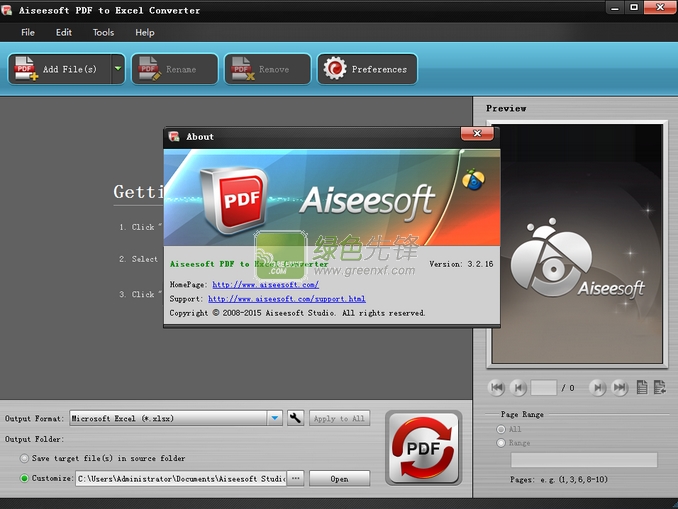The height and width of the screenshot is (509, 678).
Task: Start conversion with the big PDF button
Action: (424, 448)
